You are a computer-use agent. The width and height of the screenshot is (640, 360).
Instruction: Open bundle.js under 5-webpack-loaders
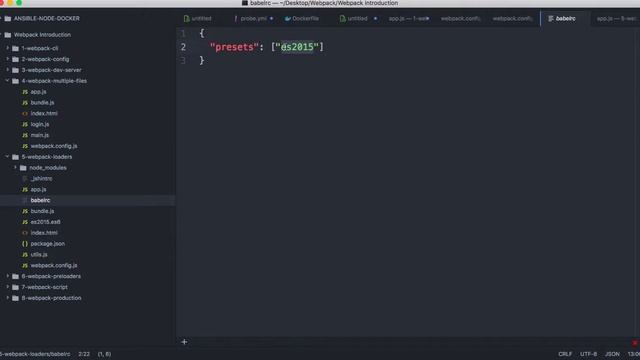(42, 211)
